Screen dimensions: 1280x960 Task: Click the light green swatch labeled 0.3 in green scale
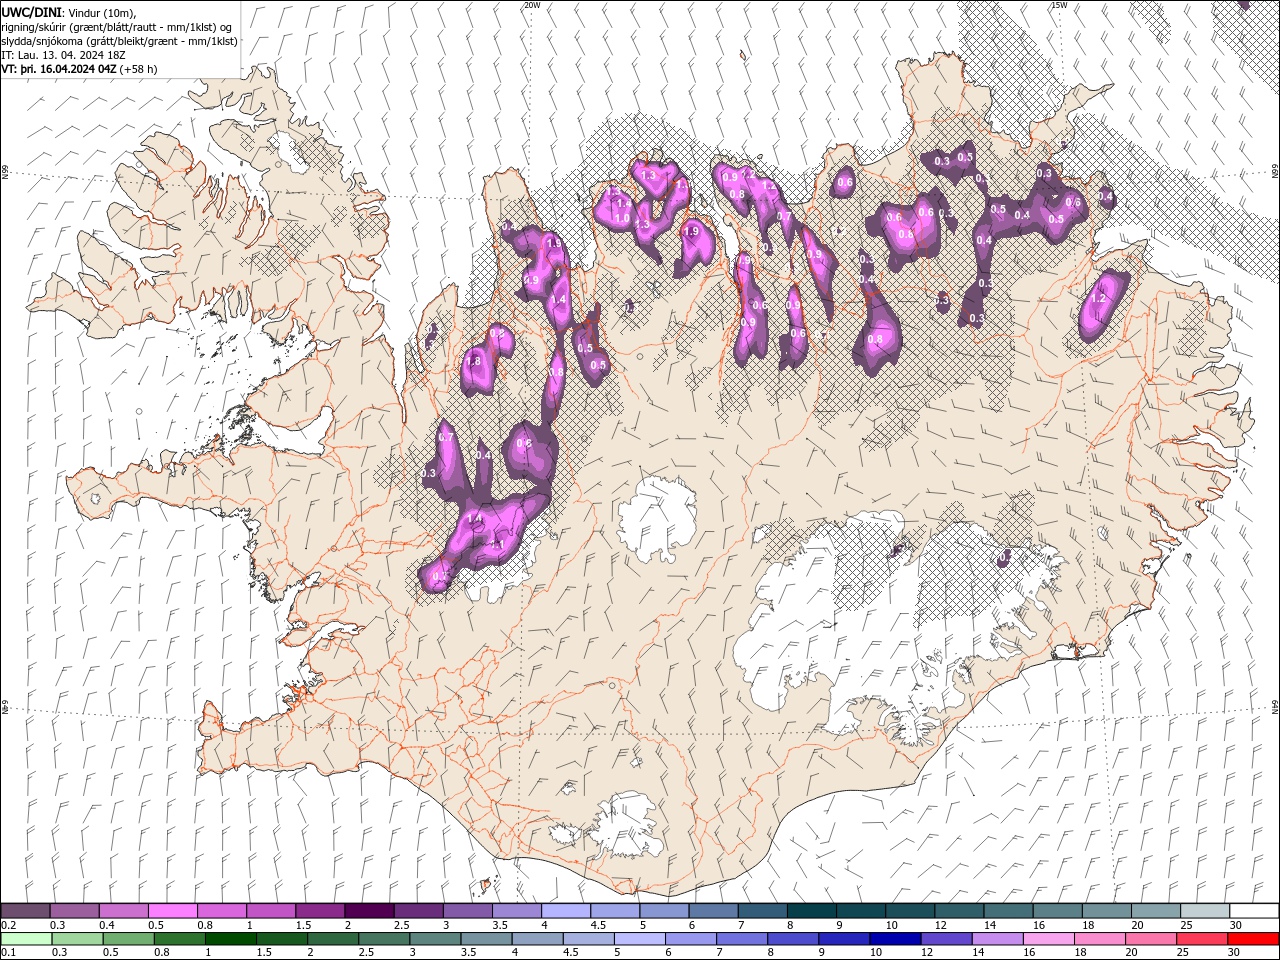pos(76,939)
